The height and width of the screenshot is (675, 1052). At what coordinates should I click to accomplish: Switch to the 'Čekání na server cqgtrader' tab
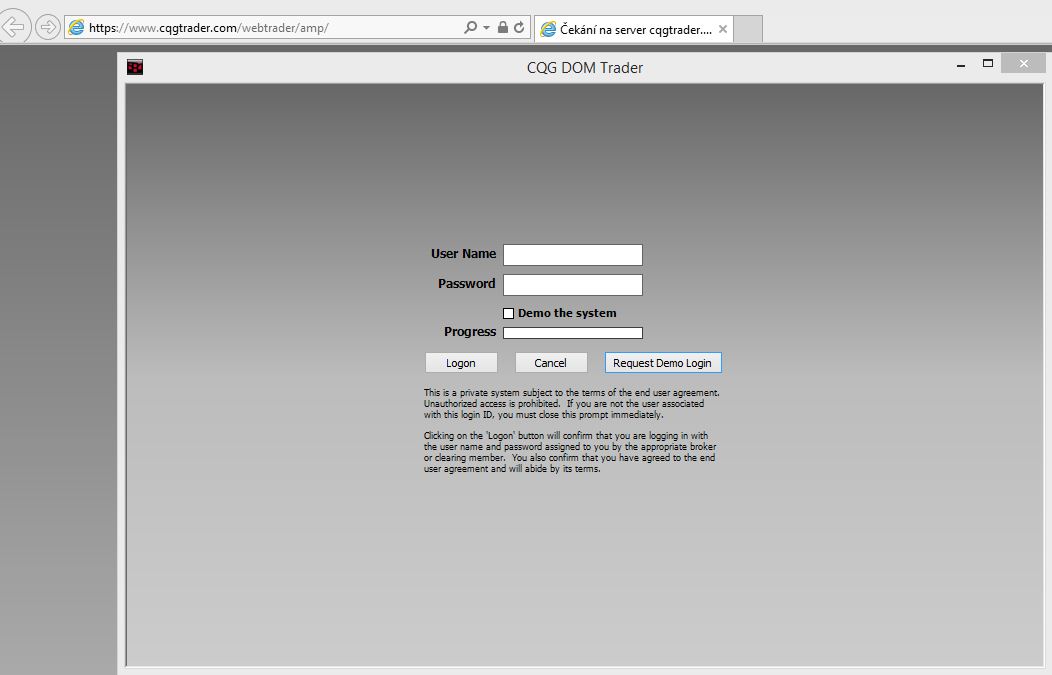click(x=633, y=29)
